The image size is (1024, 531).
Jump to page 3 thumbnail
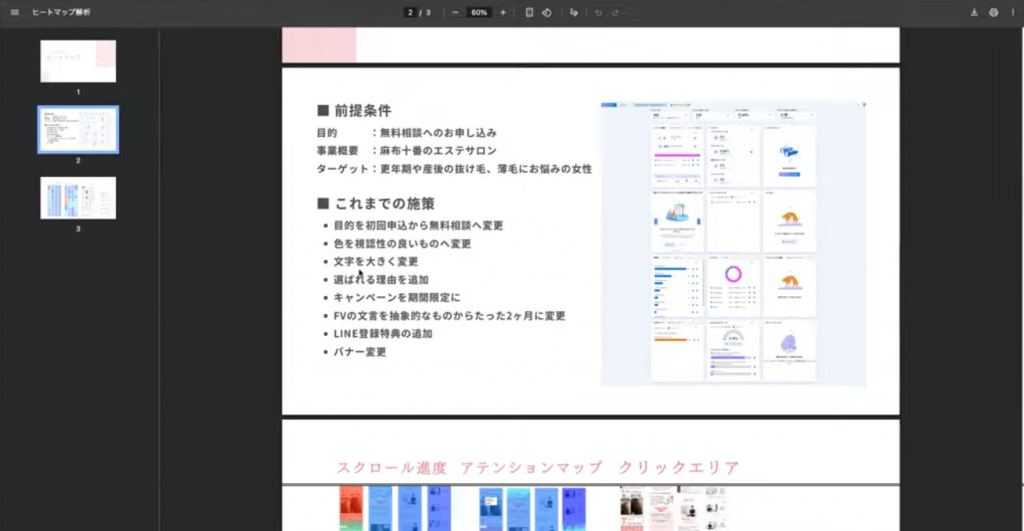tap(78, 198)
